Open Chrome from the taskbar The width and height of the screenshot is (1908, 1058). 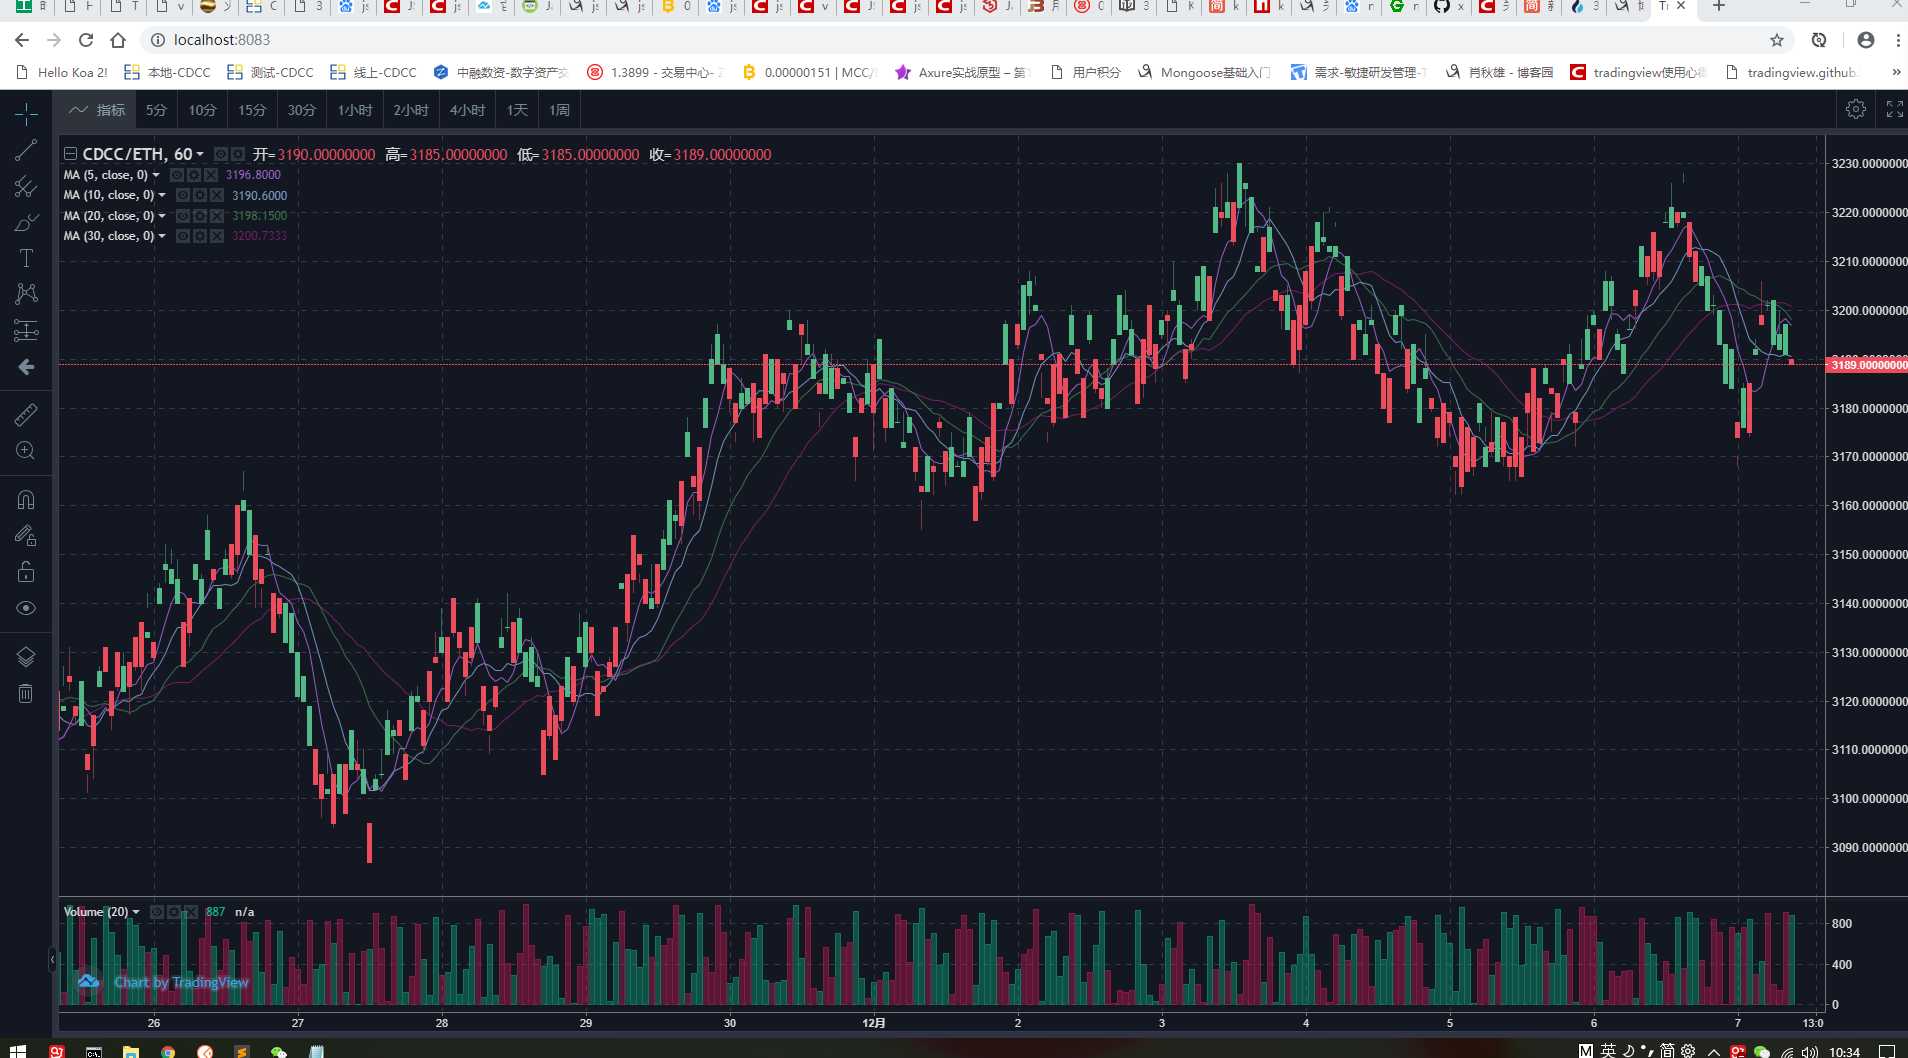pos(168,1052)
